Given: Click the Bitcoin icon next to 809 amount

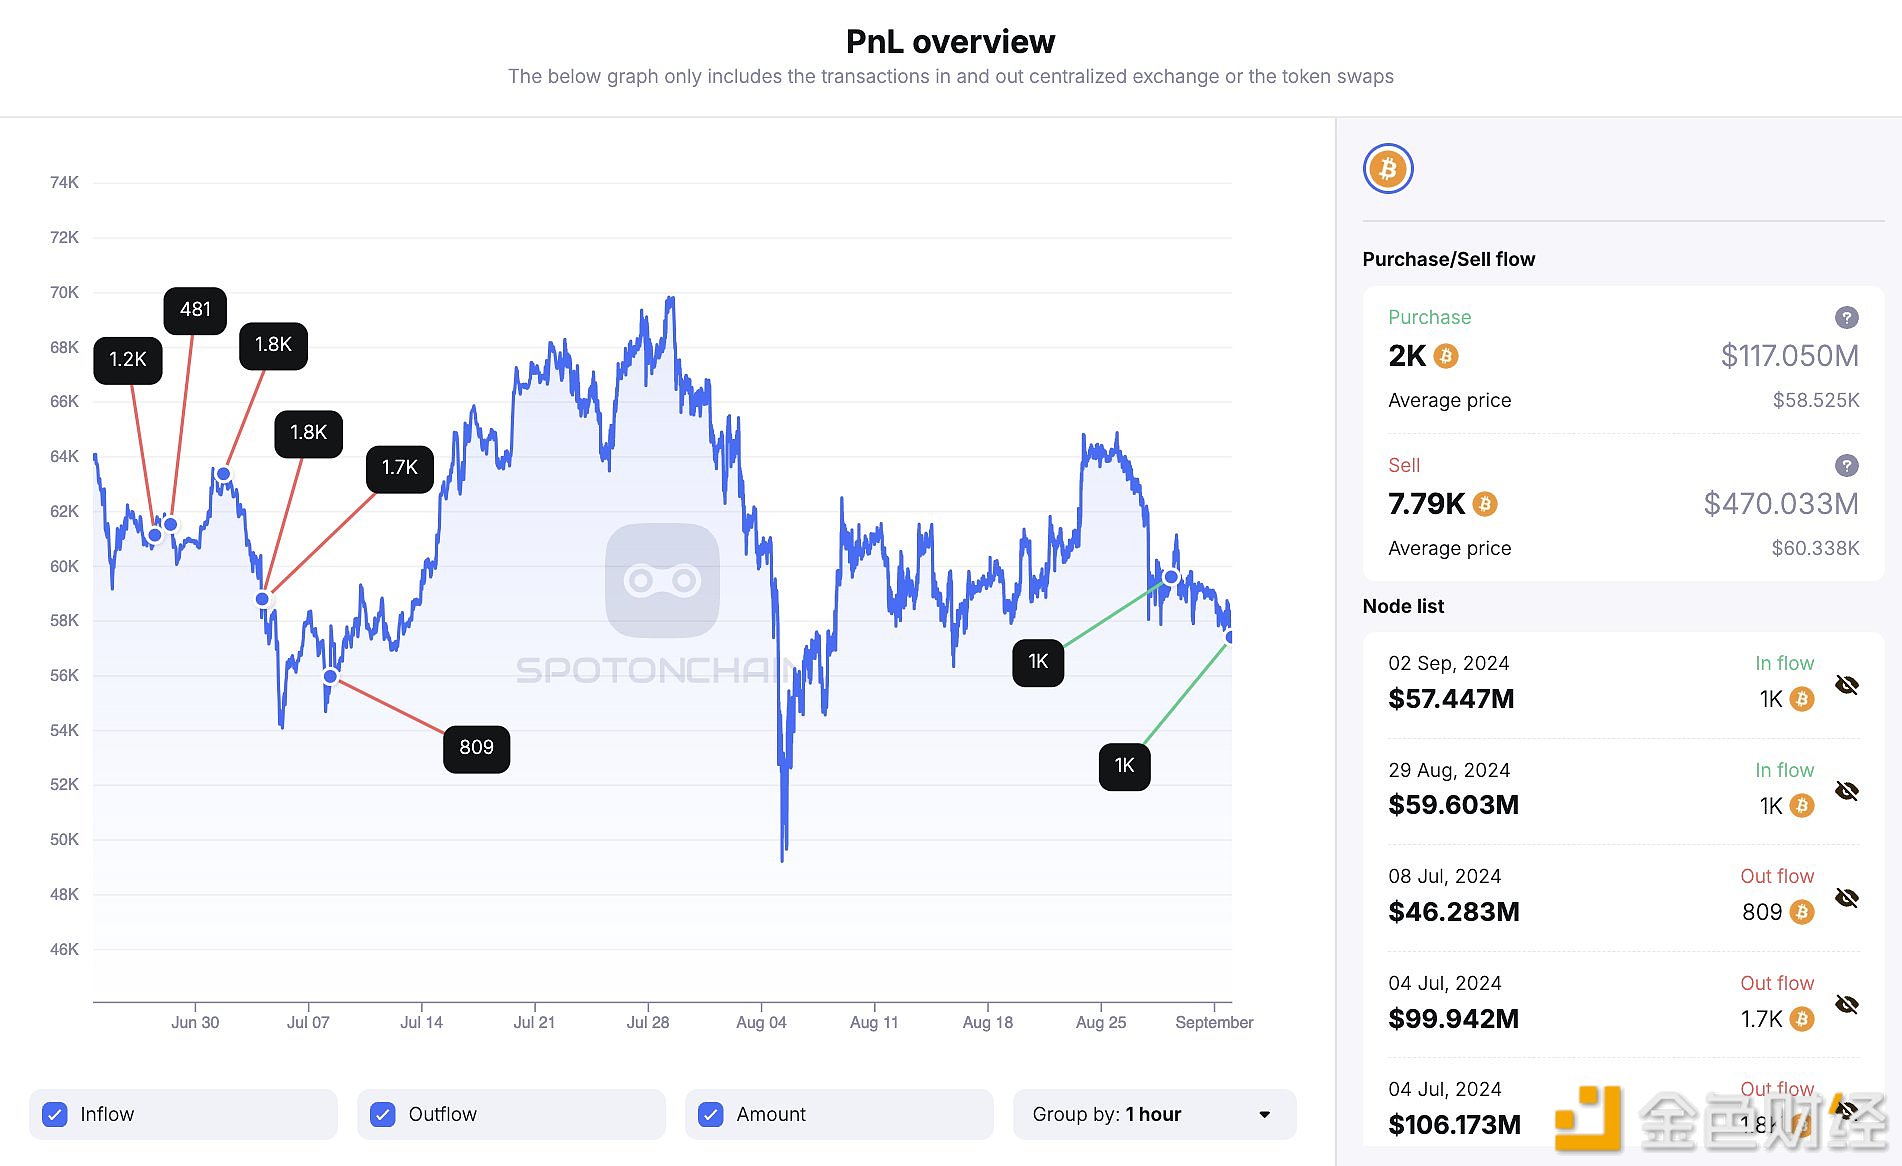Looking at the screenshot, I should pyautogui.click(x=1801, y=912).
